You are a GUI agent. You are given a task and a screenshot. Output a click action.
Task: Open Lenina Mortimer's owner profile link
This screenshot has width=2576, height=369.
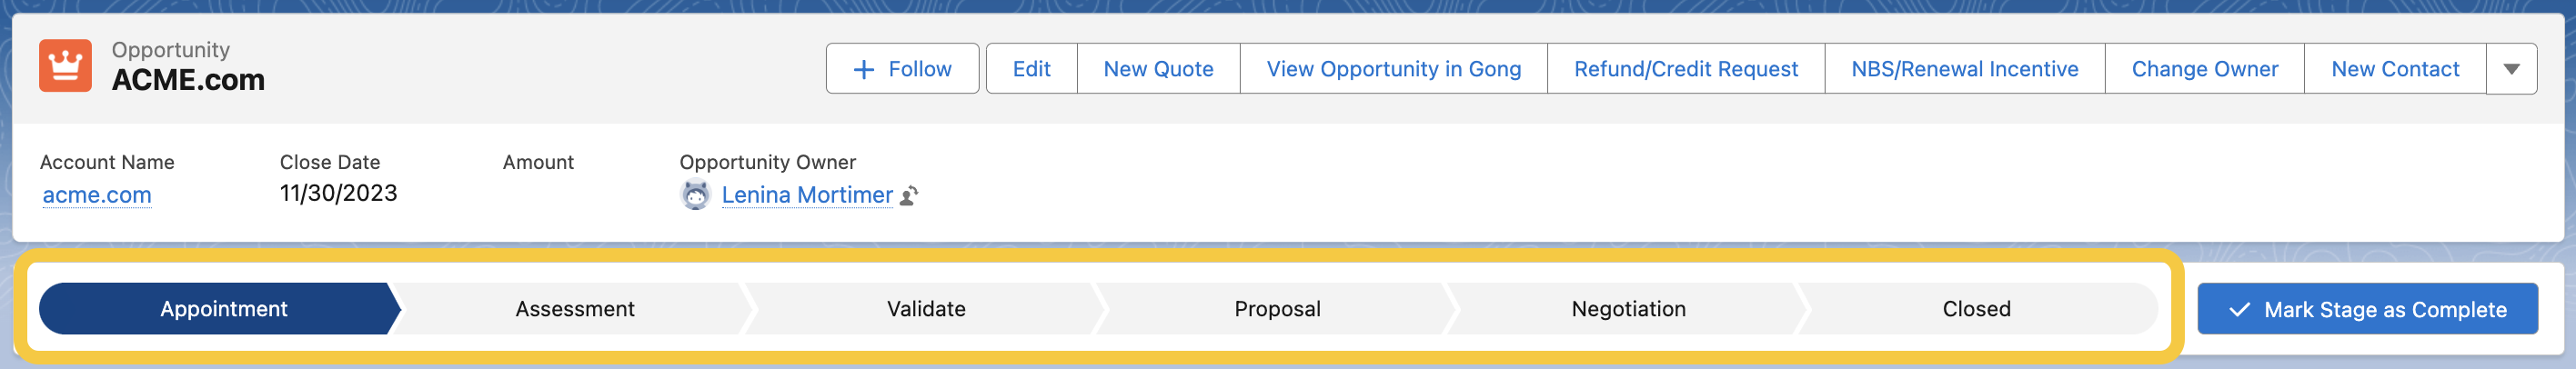pos(806,195)
